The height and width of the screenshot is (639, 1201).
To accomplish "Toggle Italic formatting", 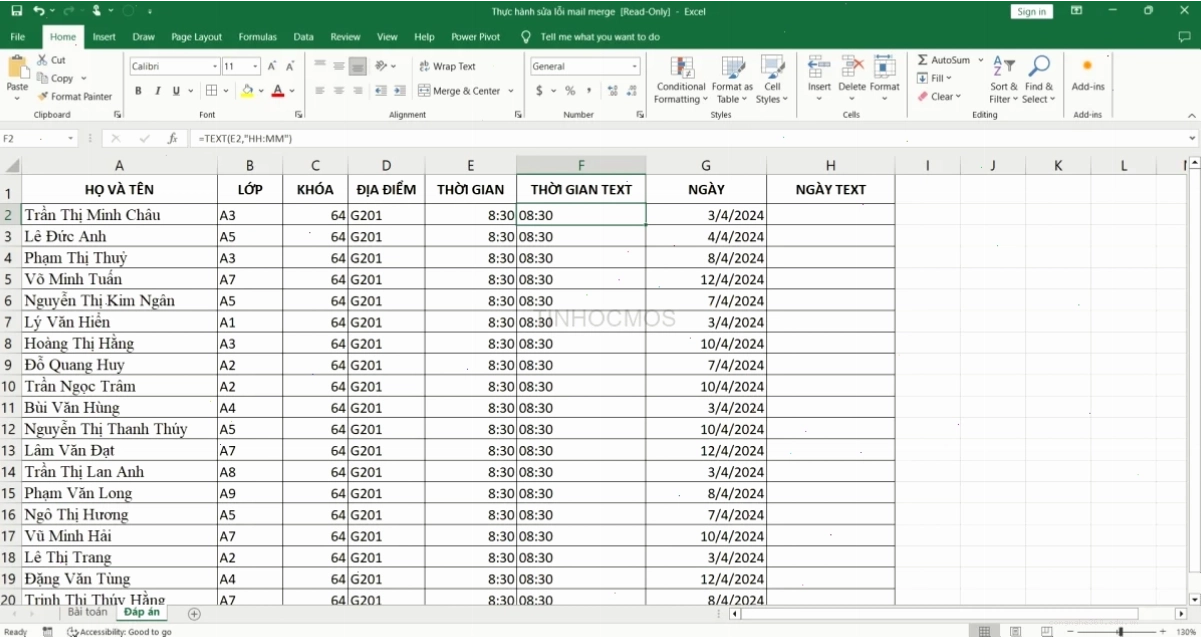I will [158, 90].
